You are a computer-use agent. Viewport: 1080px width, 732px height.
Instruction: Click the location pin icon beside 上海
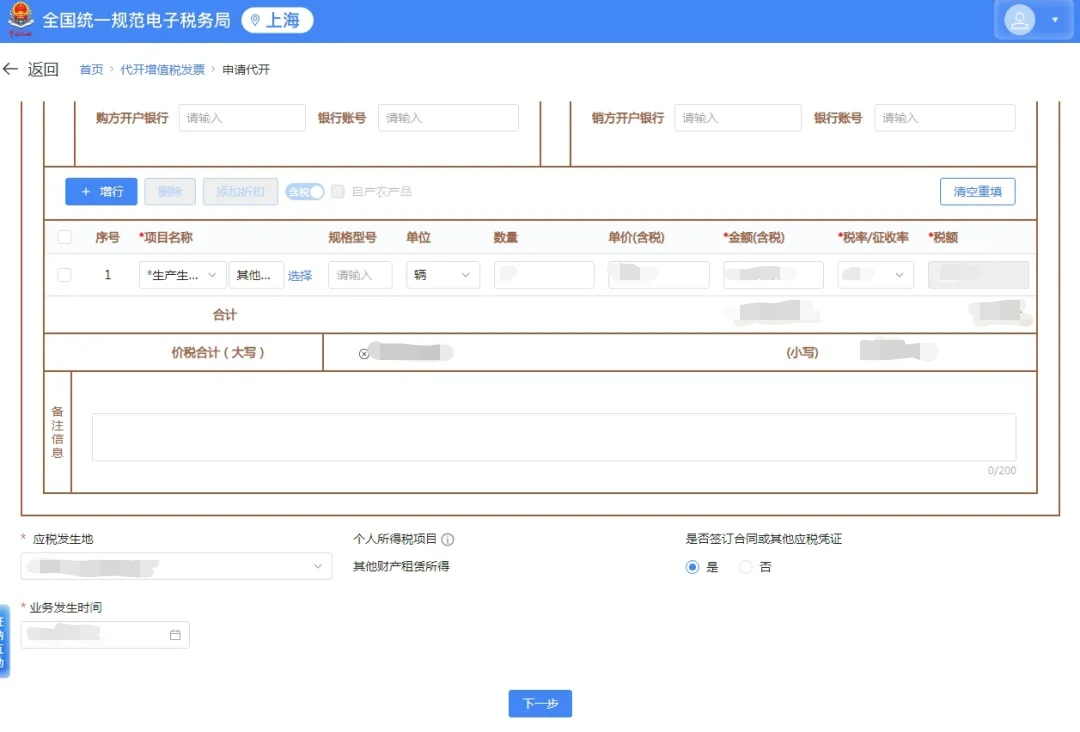tap(255, 21)
